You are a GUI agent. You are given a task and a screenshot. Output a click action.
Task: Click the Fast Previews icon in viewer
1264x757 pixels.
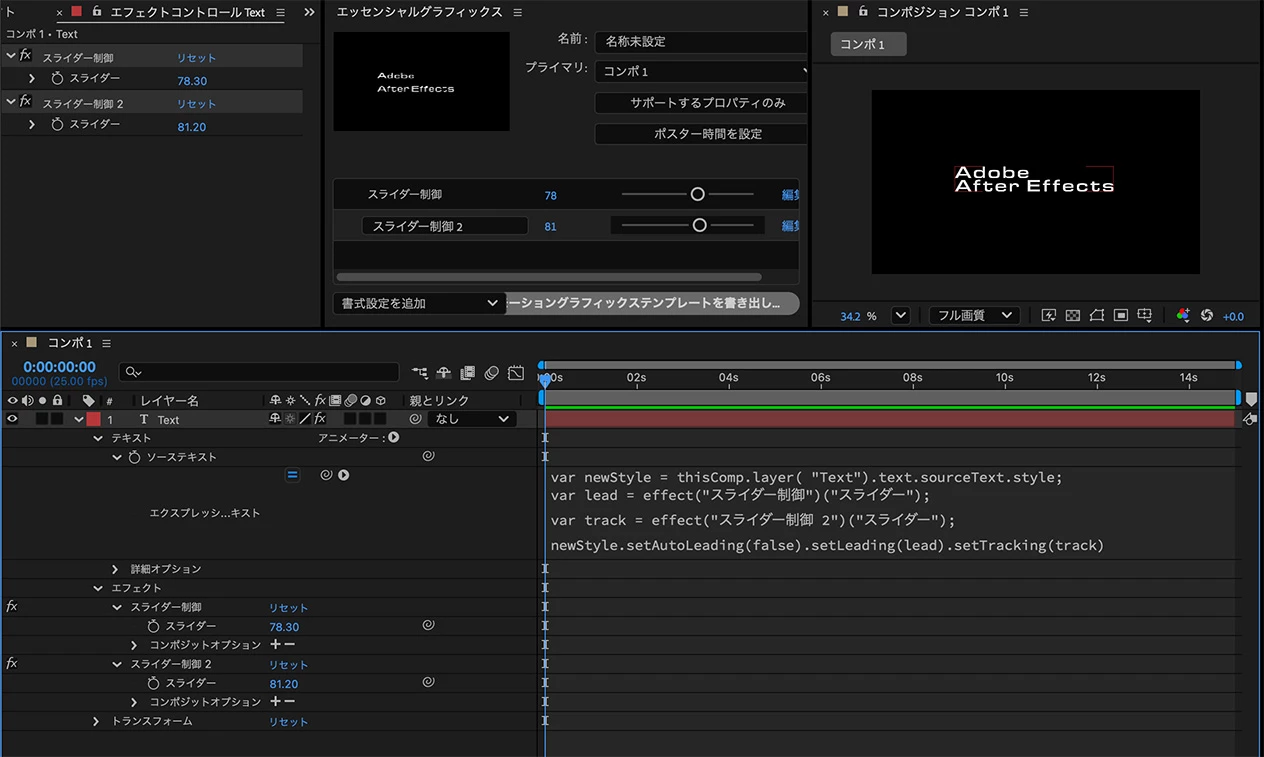coord(1049,315)
